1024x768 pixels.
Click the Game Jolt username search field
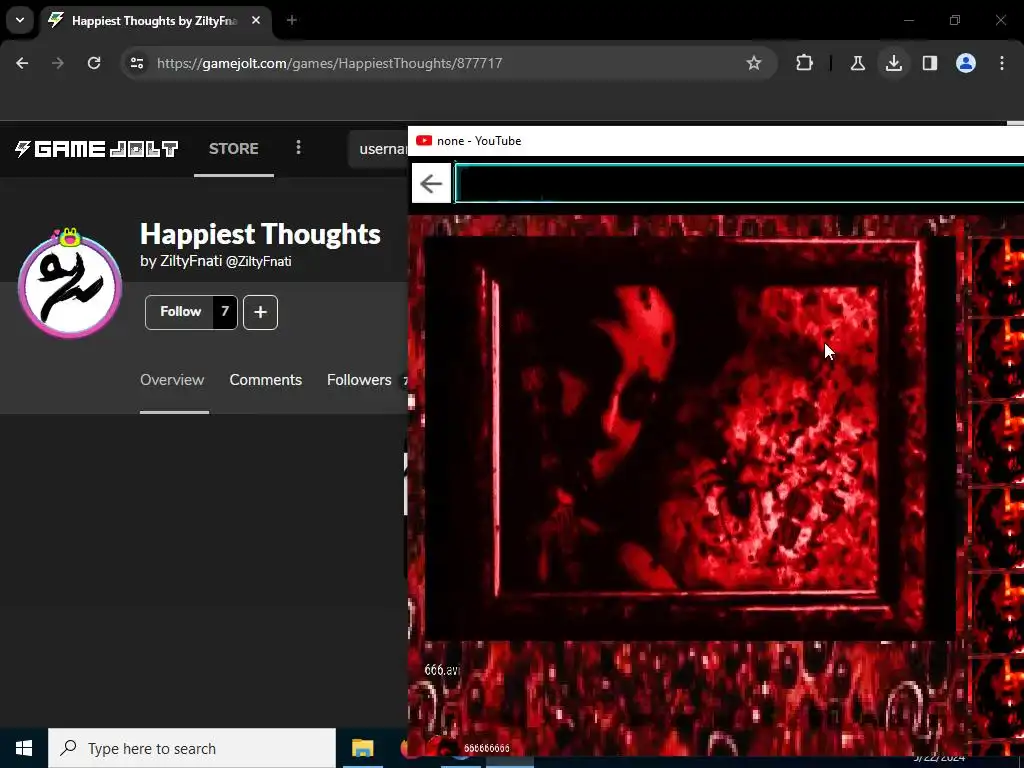pyautogui.click(x=378, y=149)
